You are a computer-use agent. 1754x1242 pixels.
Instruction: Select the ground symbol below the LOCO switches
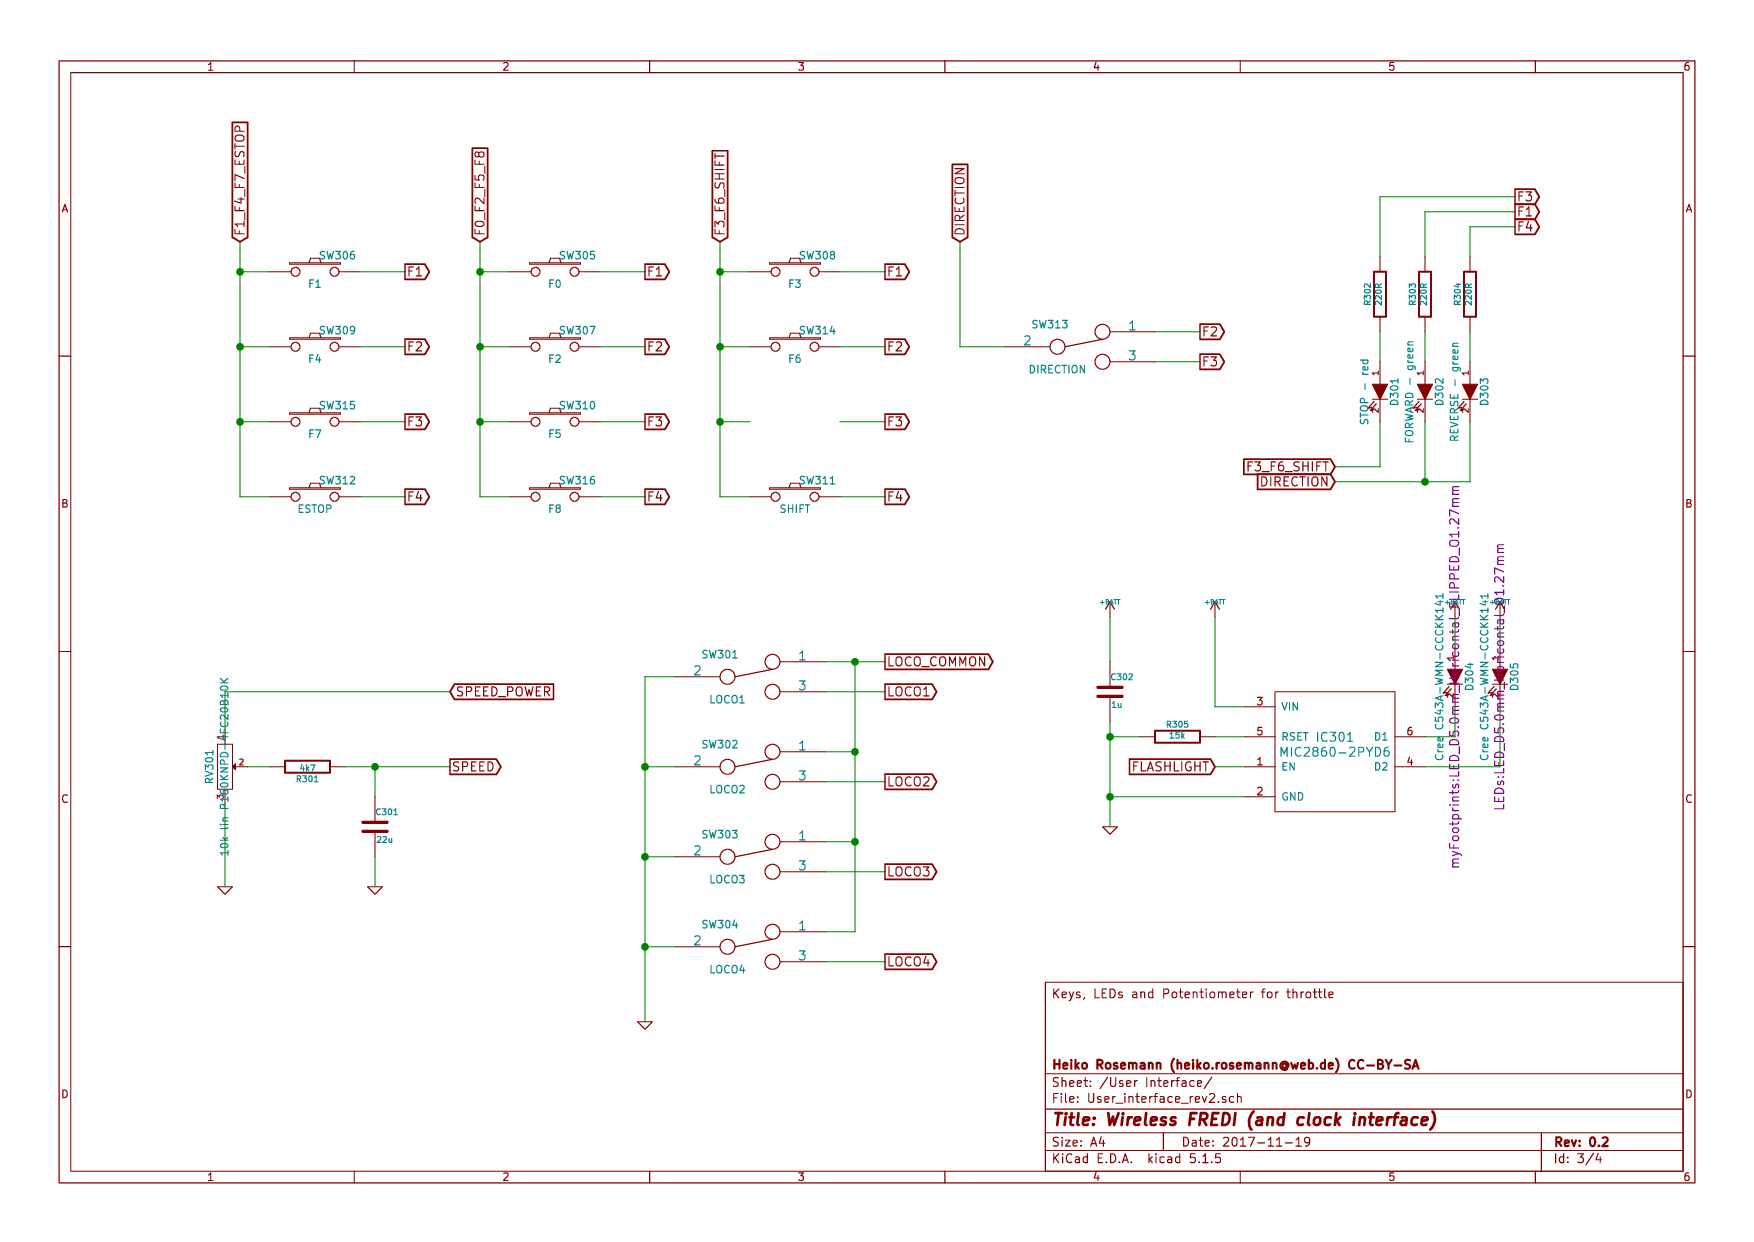[x=645, y=1024]
